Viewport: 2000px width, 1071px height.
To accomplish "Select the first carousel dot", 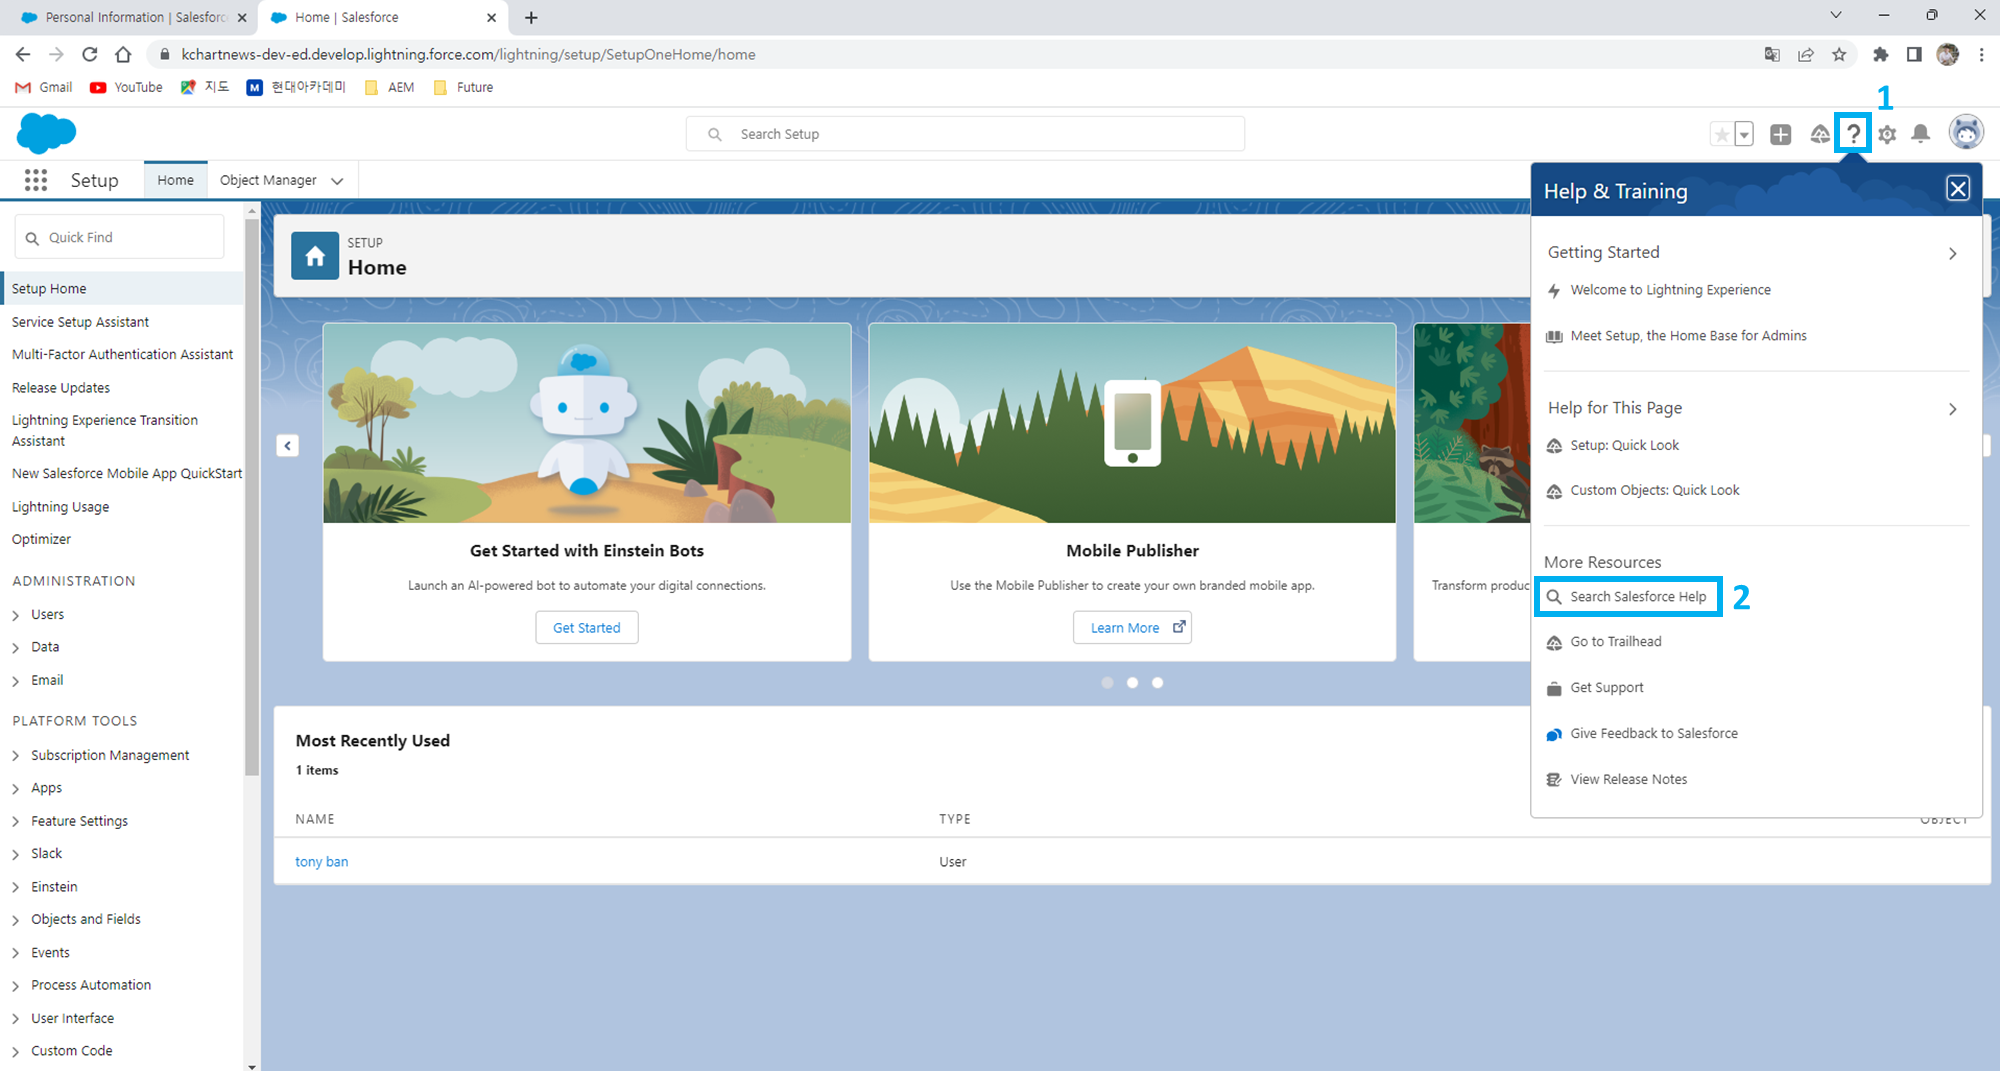I will click(1107, 683).
